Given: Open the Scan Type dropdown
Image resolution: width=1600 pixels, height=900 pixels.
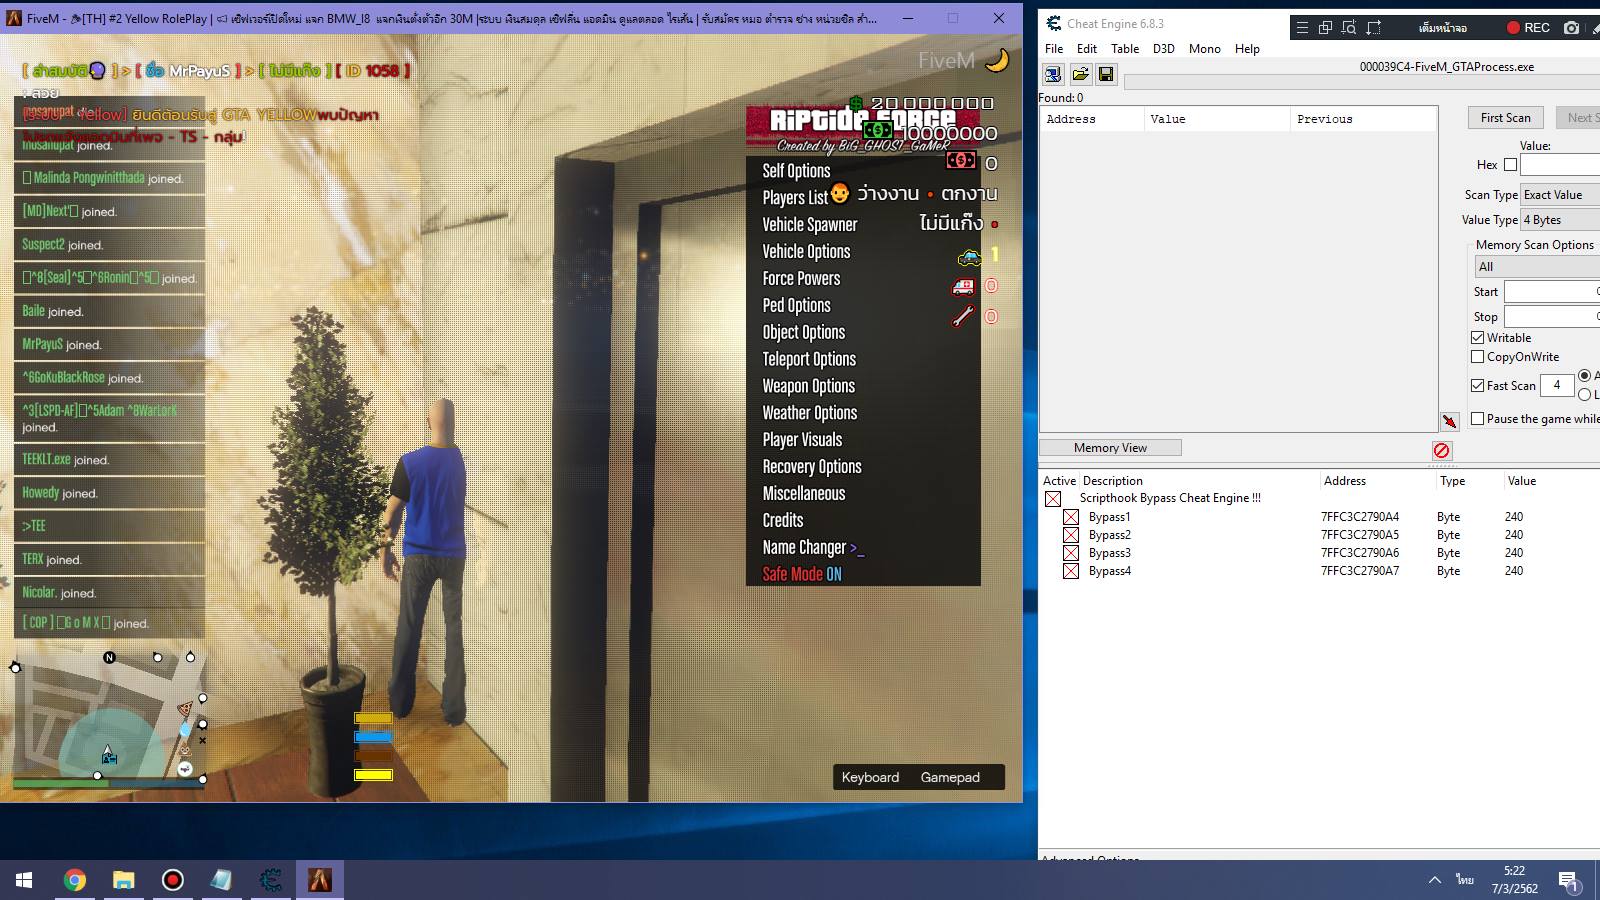Looking at the screenshot, I should point(1560,195).
